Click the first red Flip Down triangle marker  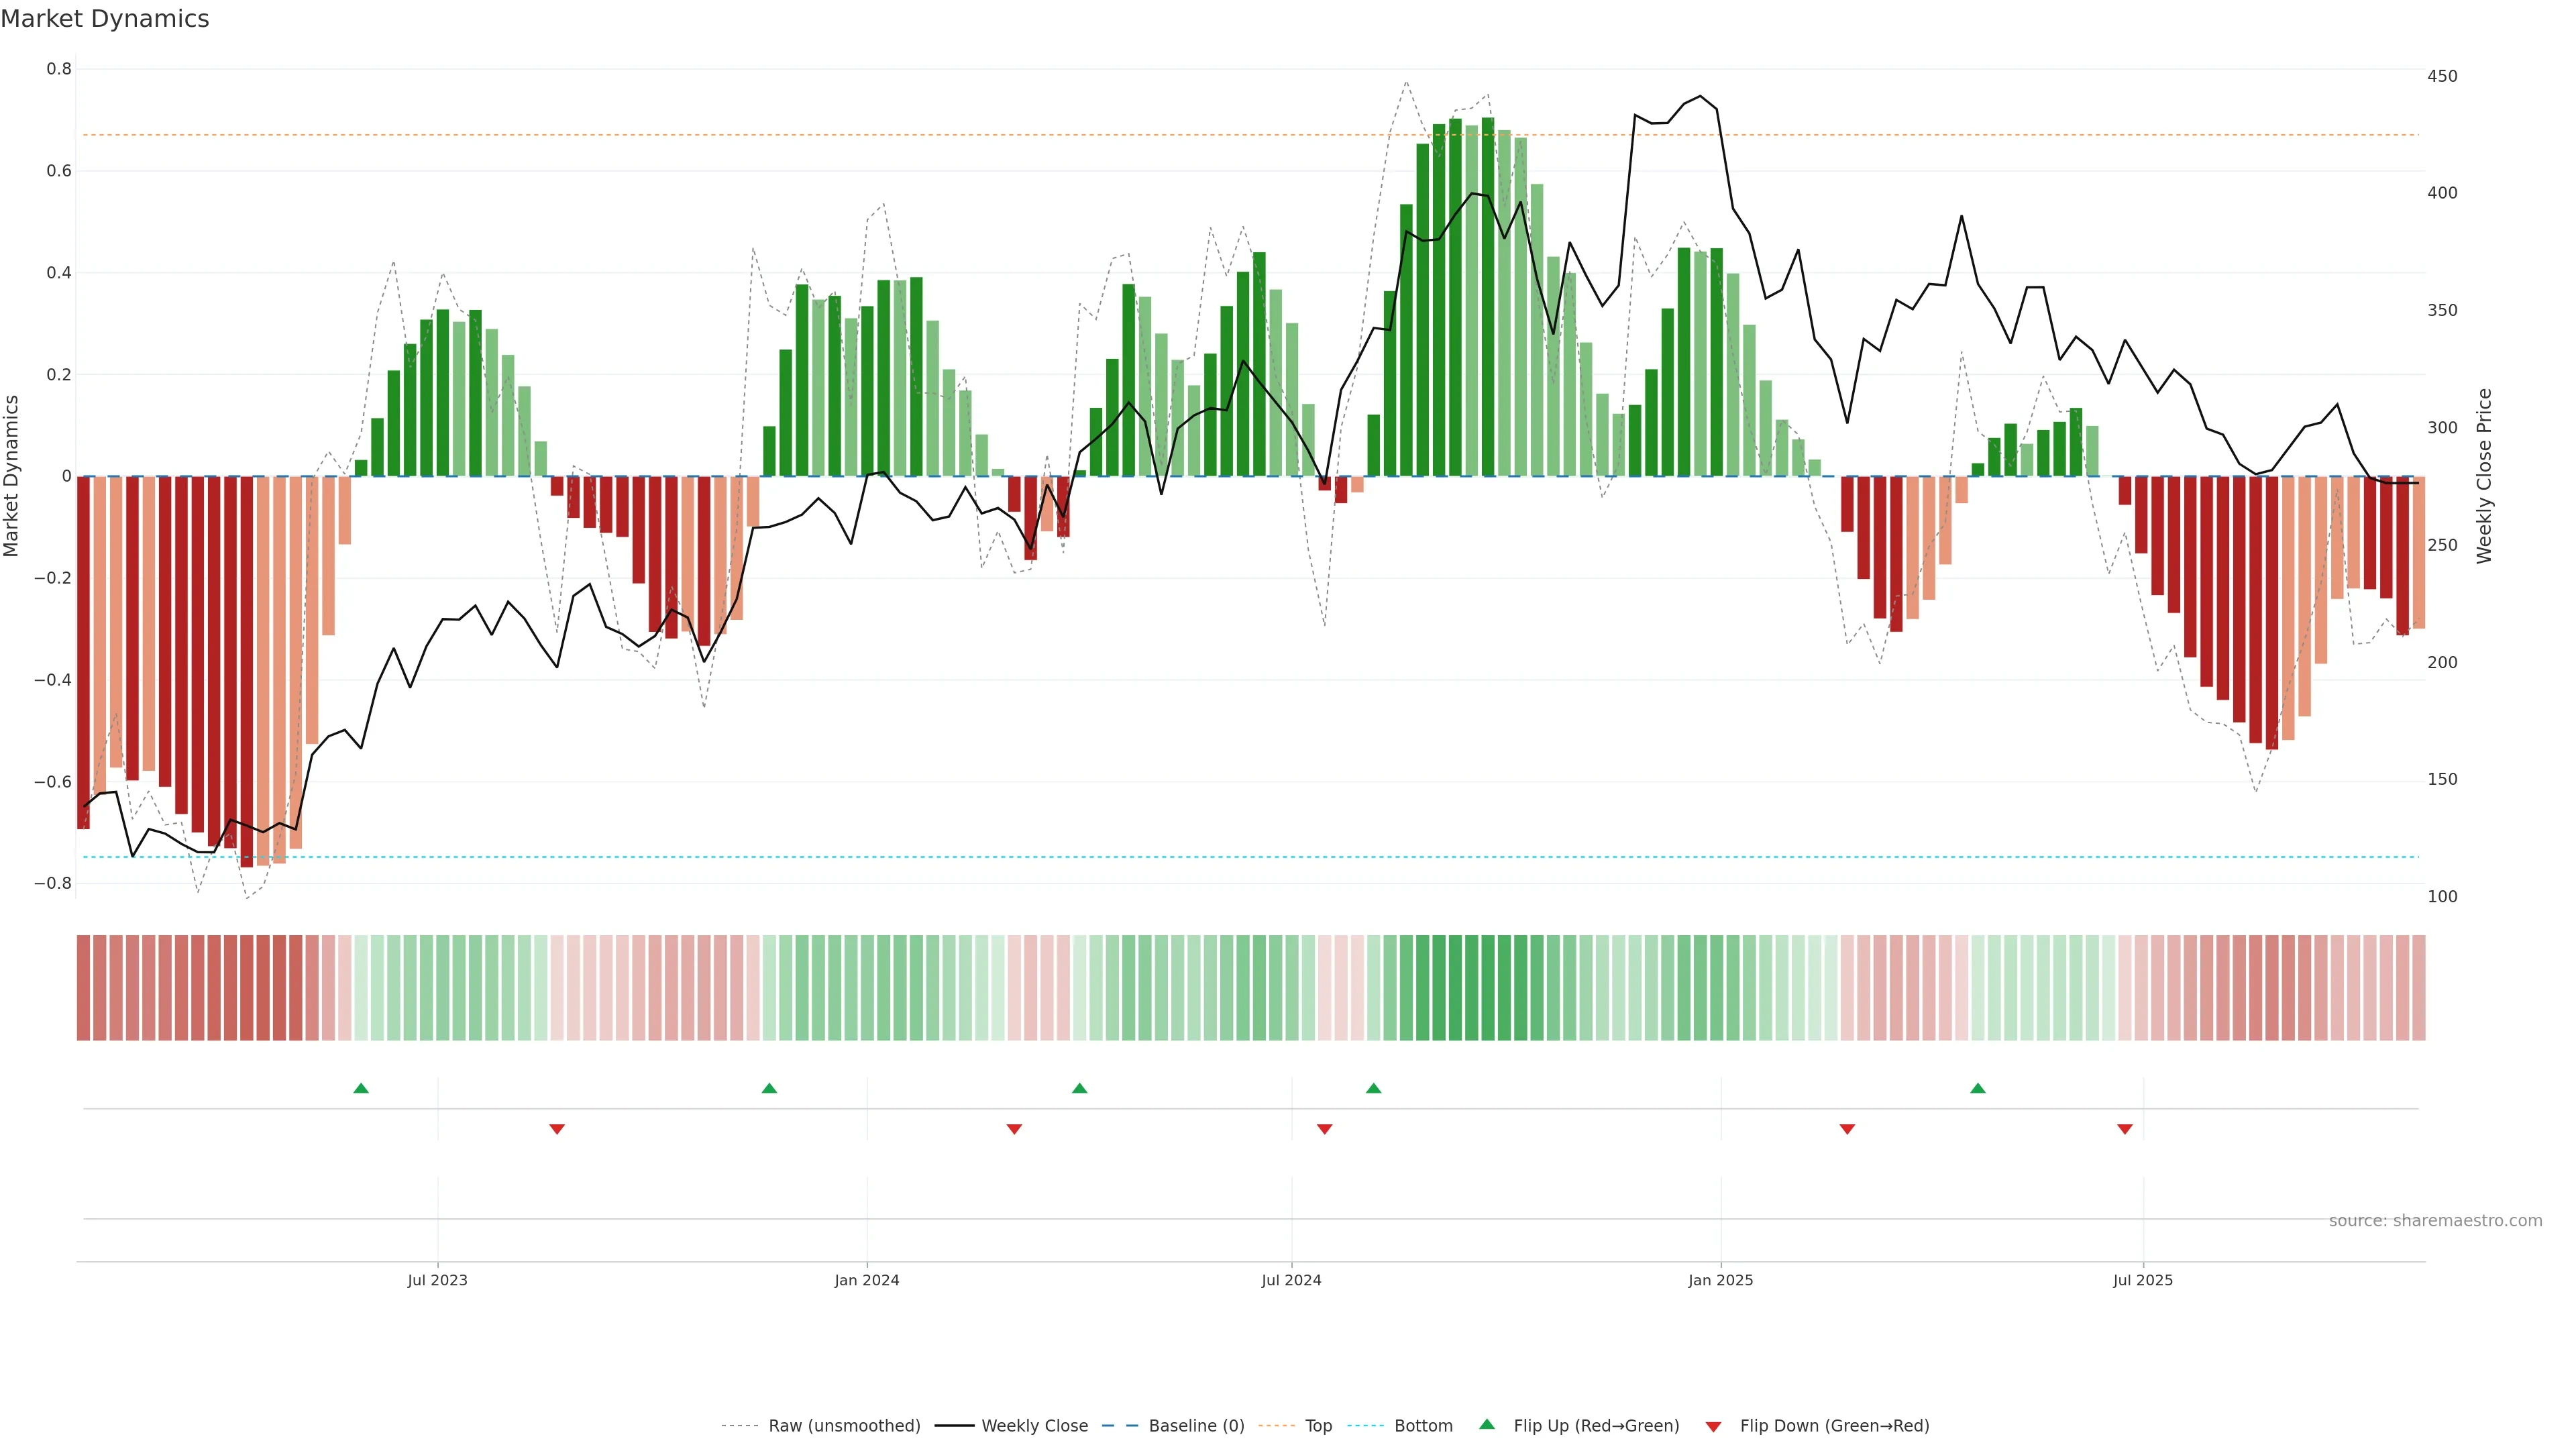[x=557, y=1129]
